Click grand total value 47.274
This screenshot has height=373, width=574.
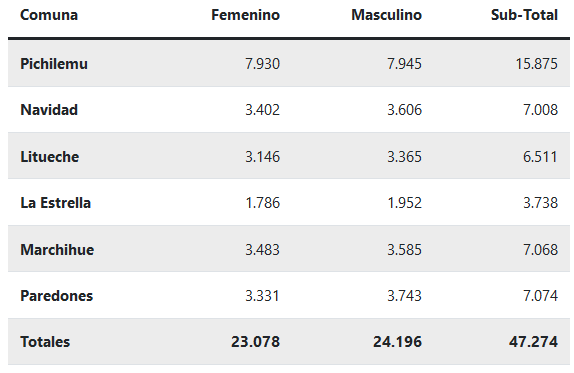[533, 342]
